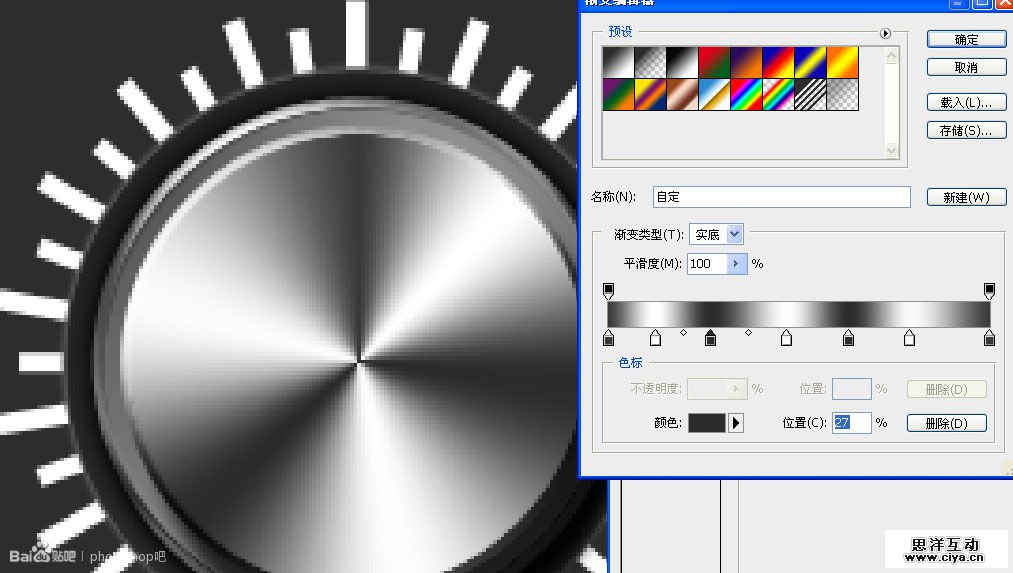Screen dimensions: 1013x573
Task: Select the right opacity stop above gradient bar
Action: [x=989, y=290]
